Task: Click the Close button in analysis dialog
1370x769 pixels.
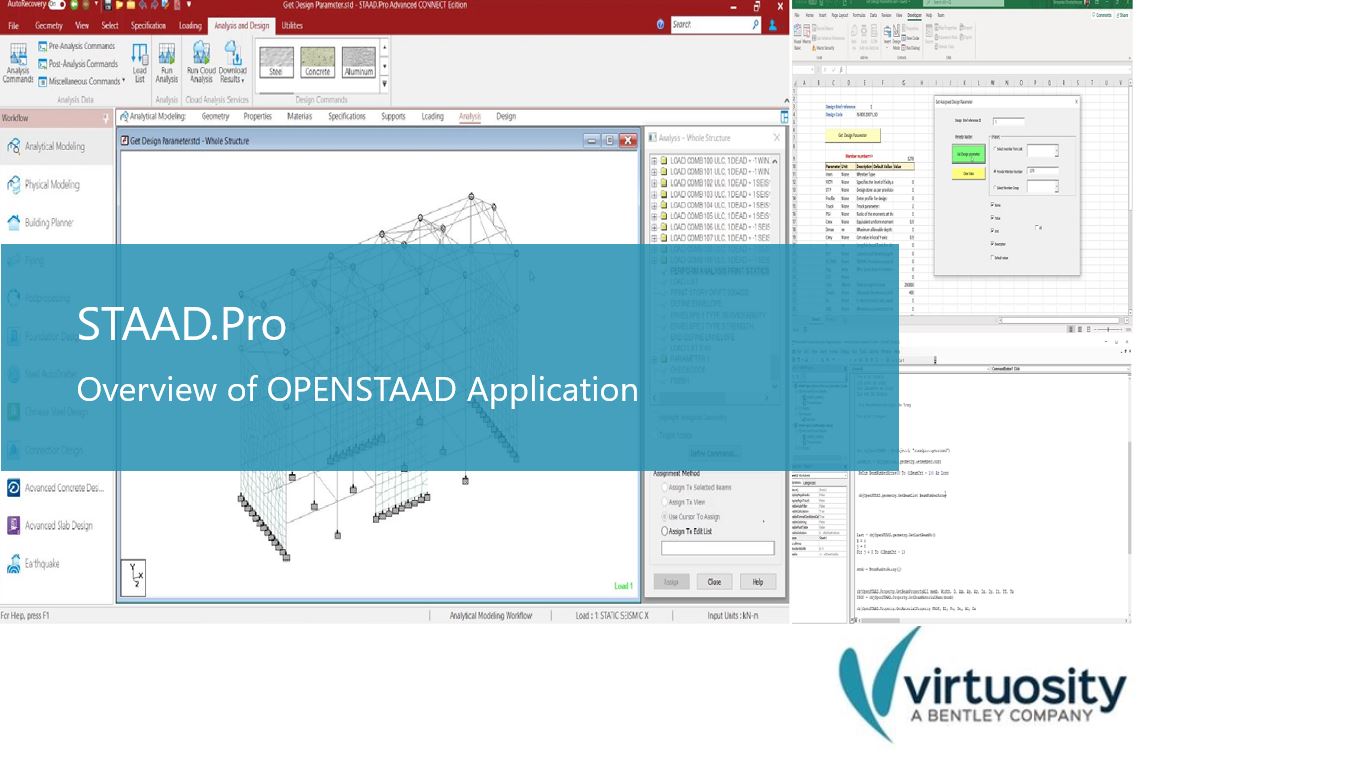Action: tap(714, 581)
